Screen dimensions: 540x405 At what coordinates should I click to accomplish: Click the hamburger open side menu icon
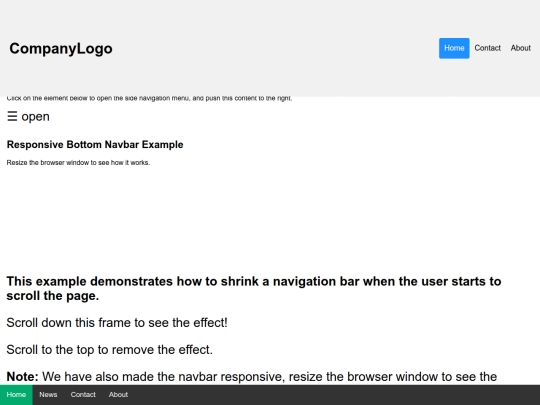click(28, 116)
